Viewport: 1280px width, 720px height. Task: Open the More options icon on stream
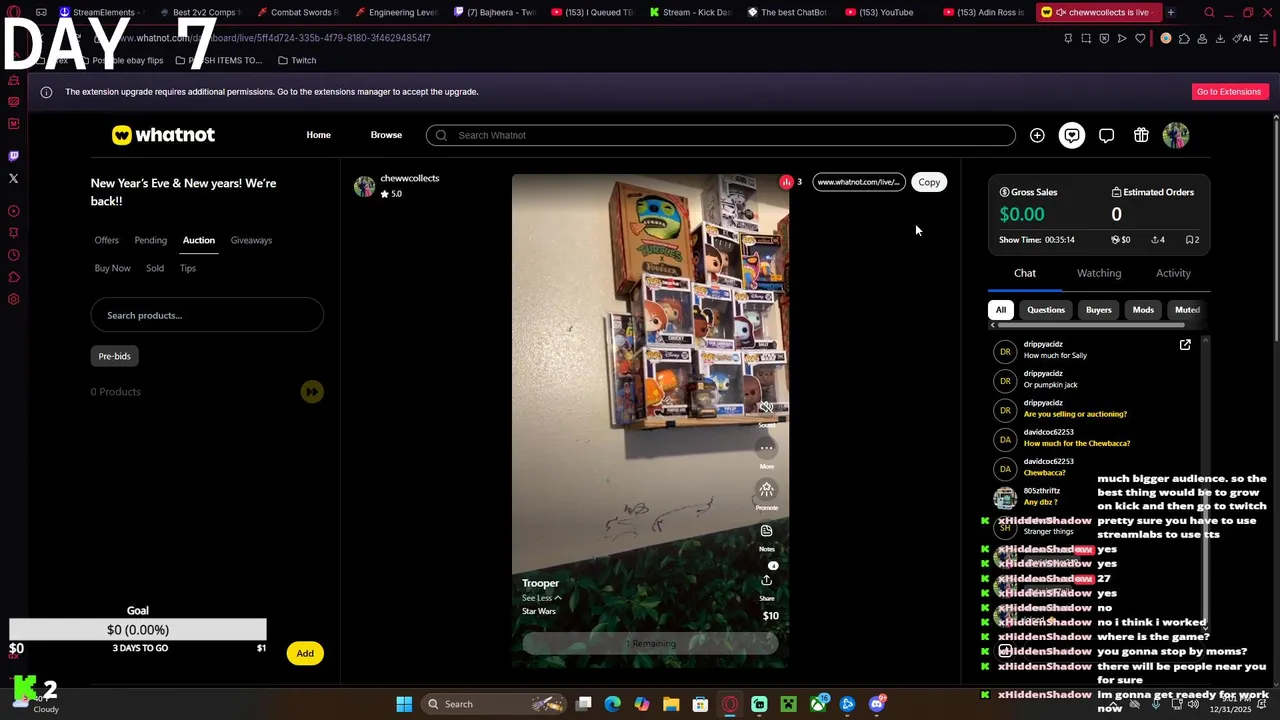(x=766, y=448)
